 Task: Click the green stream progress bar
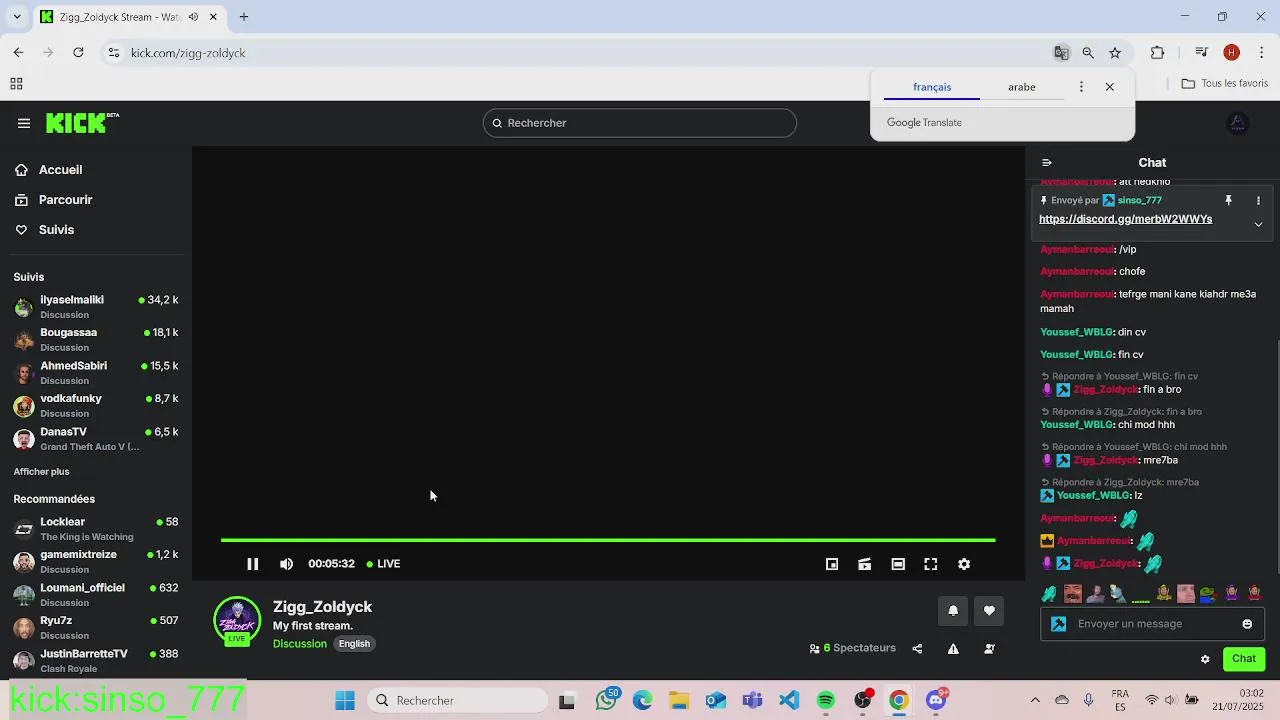click(608, 540)
